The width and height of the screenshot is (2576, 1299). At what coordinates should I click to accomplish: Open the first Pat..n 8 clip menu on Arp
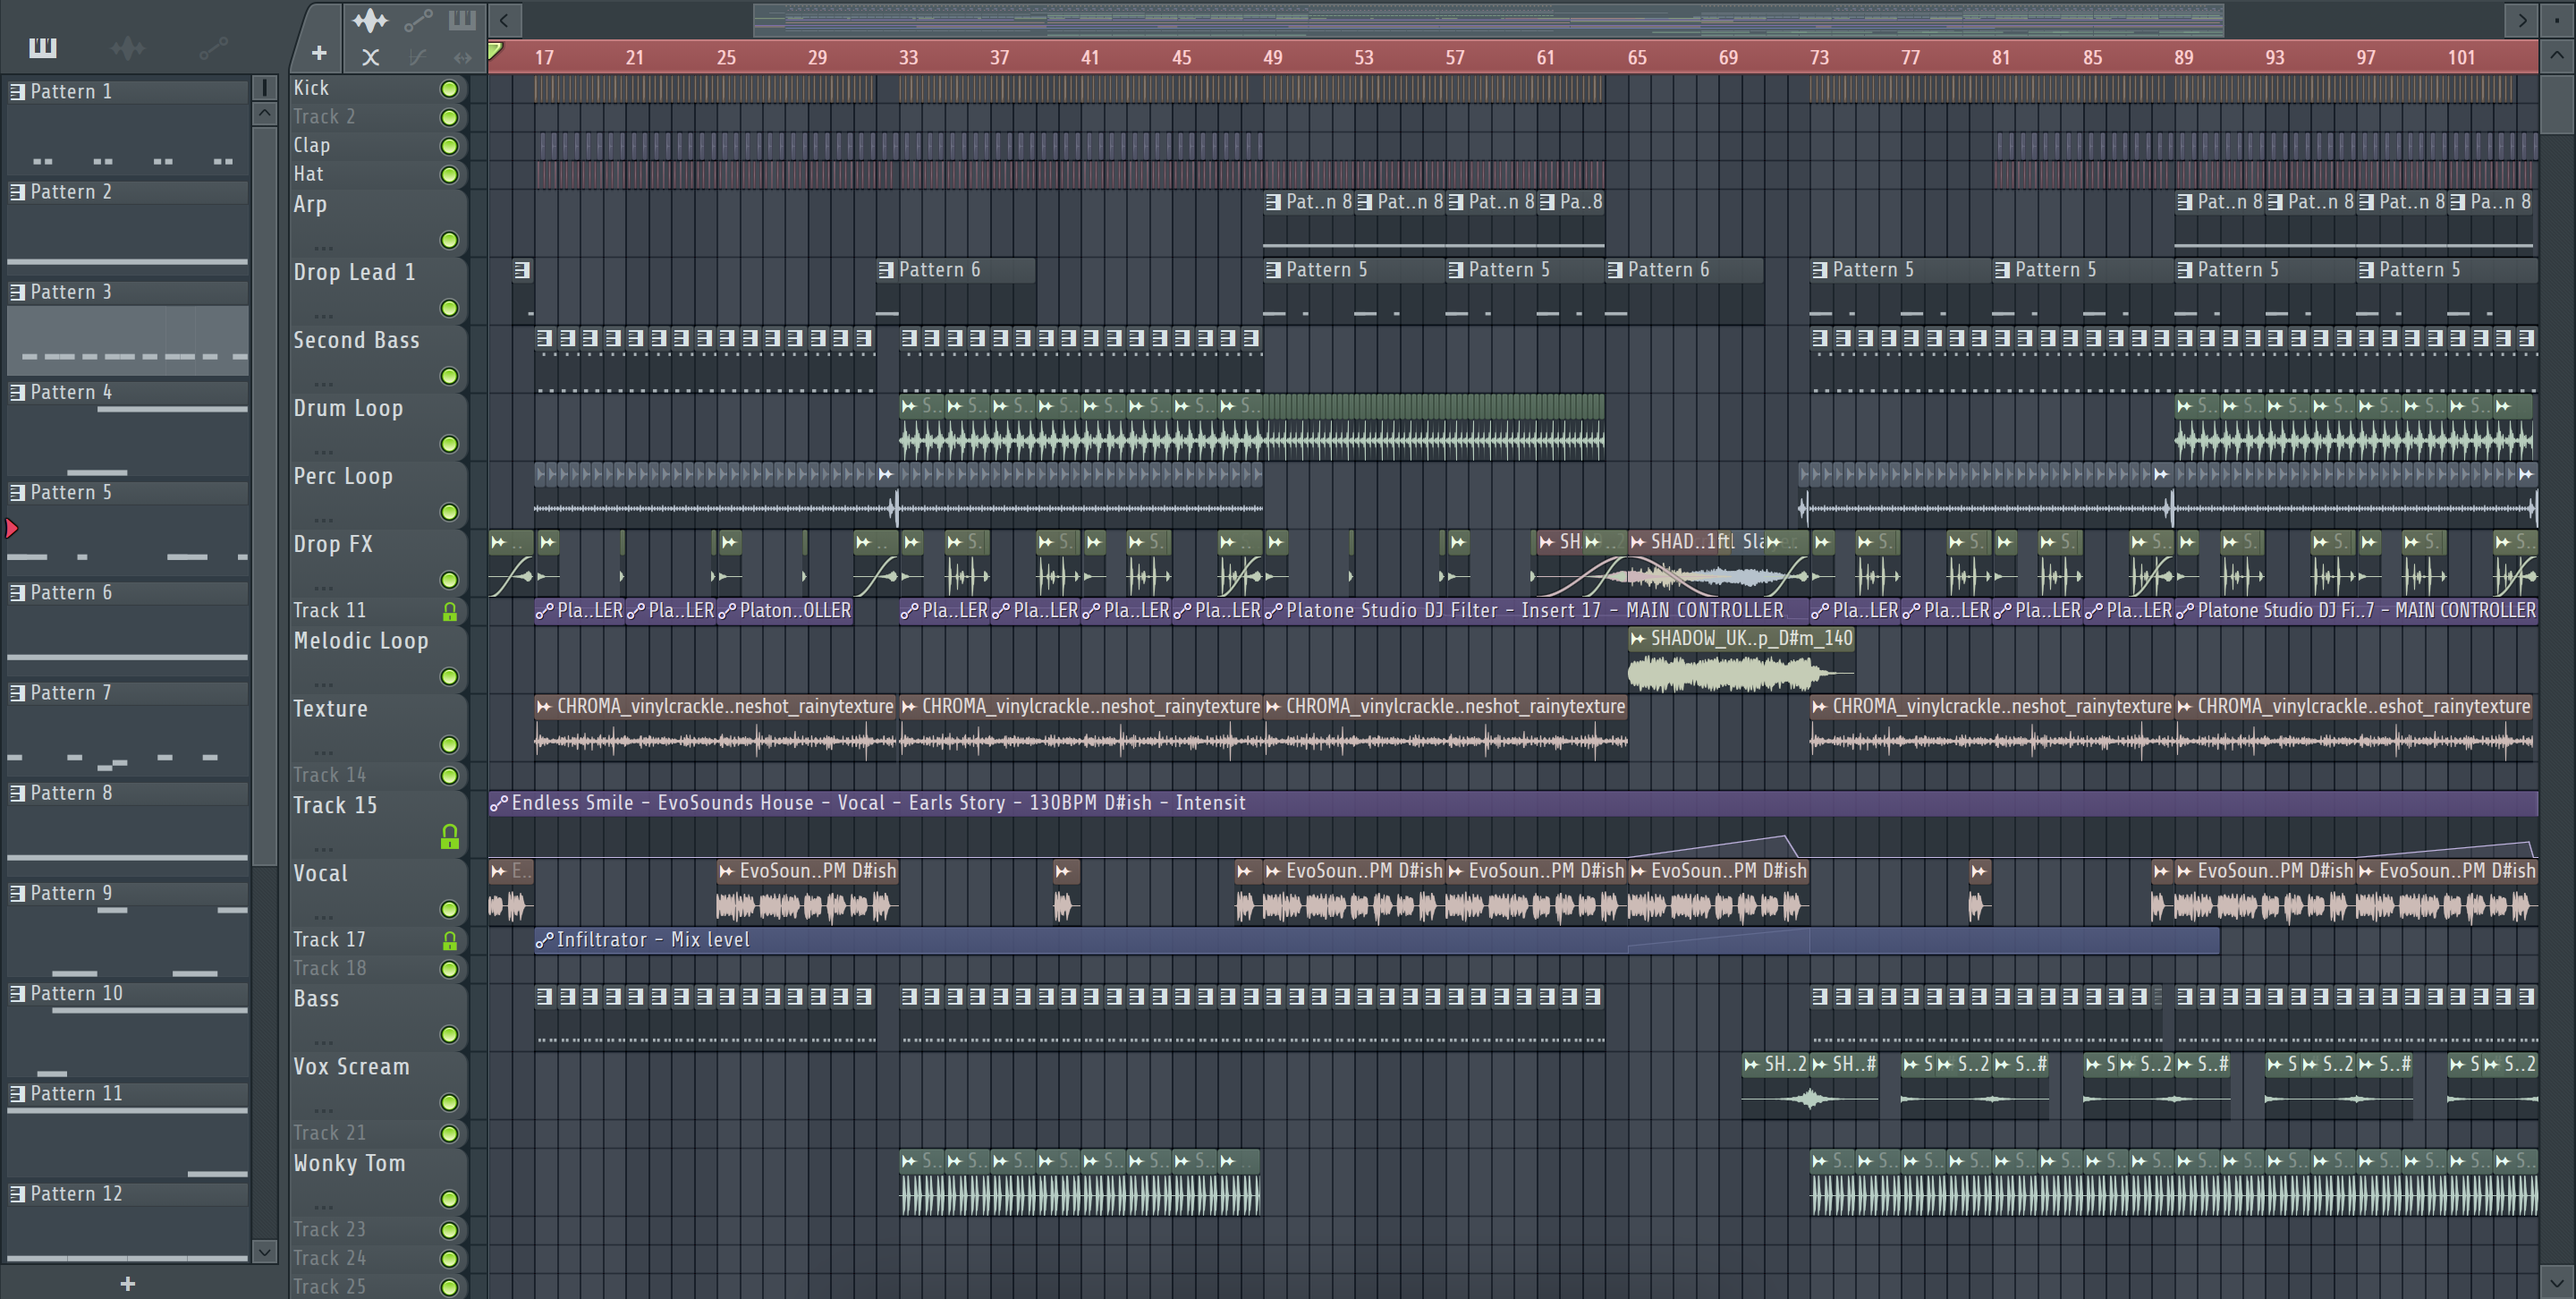1273,202
